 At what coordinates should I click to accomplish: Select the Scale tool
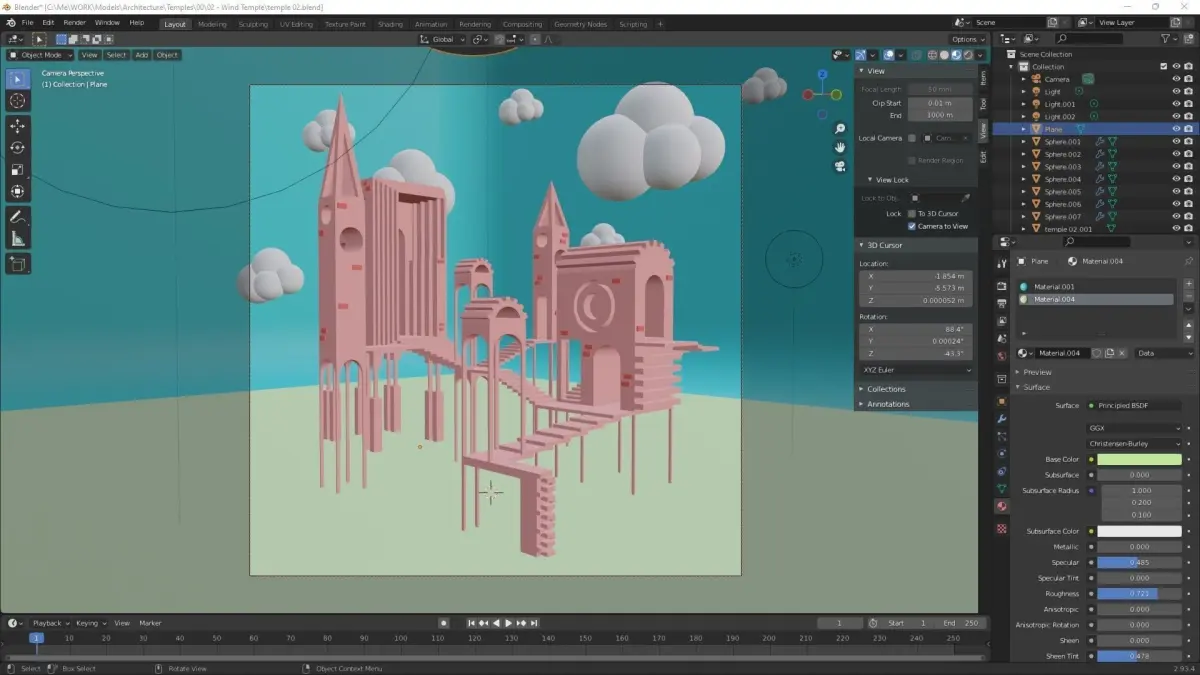click(18, 169)
